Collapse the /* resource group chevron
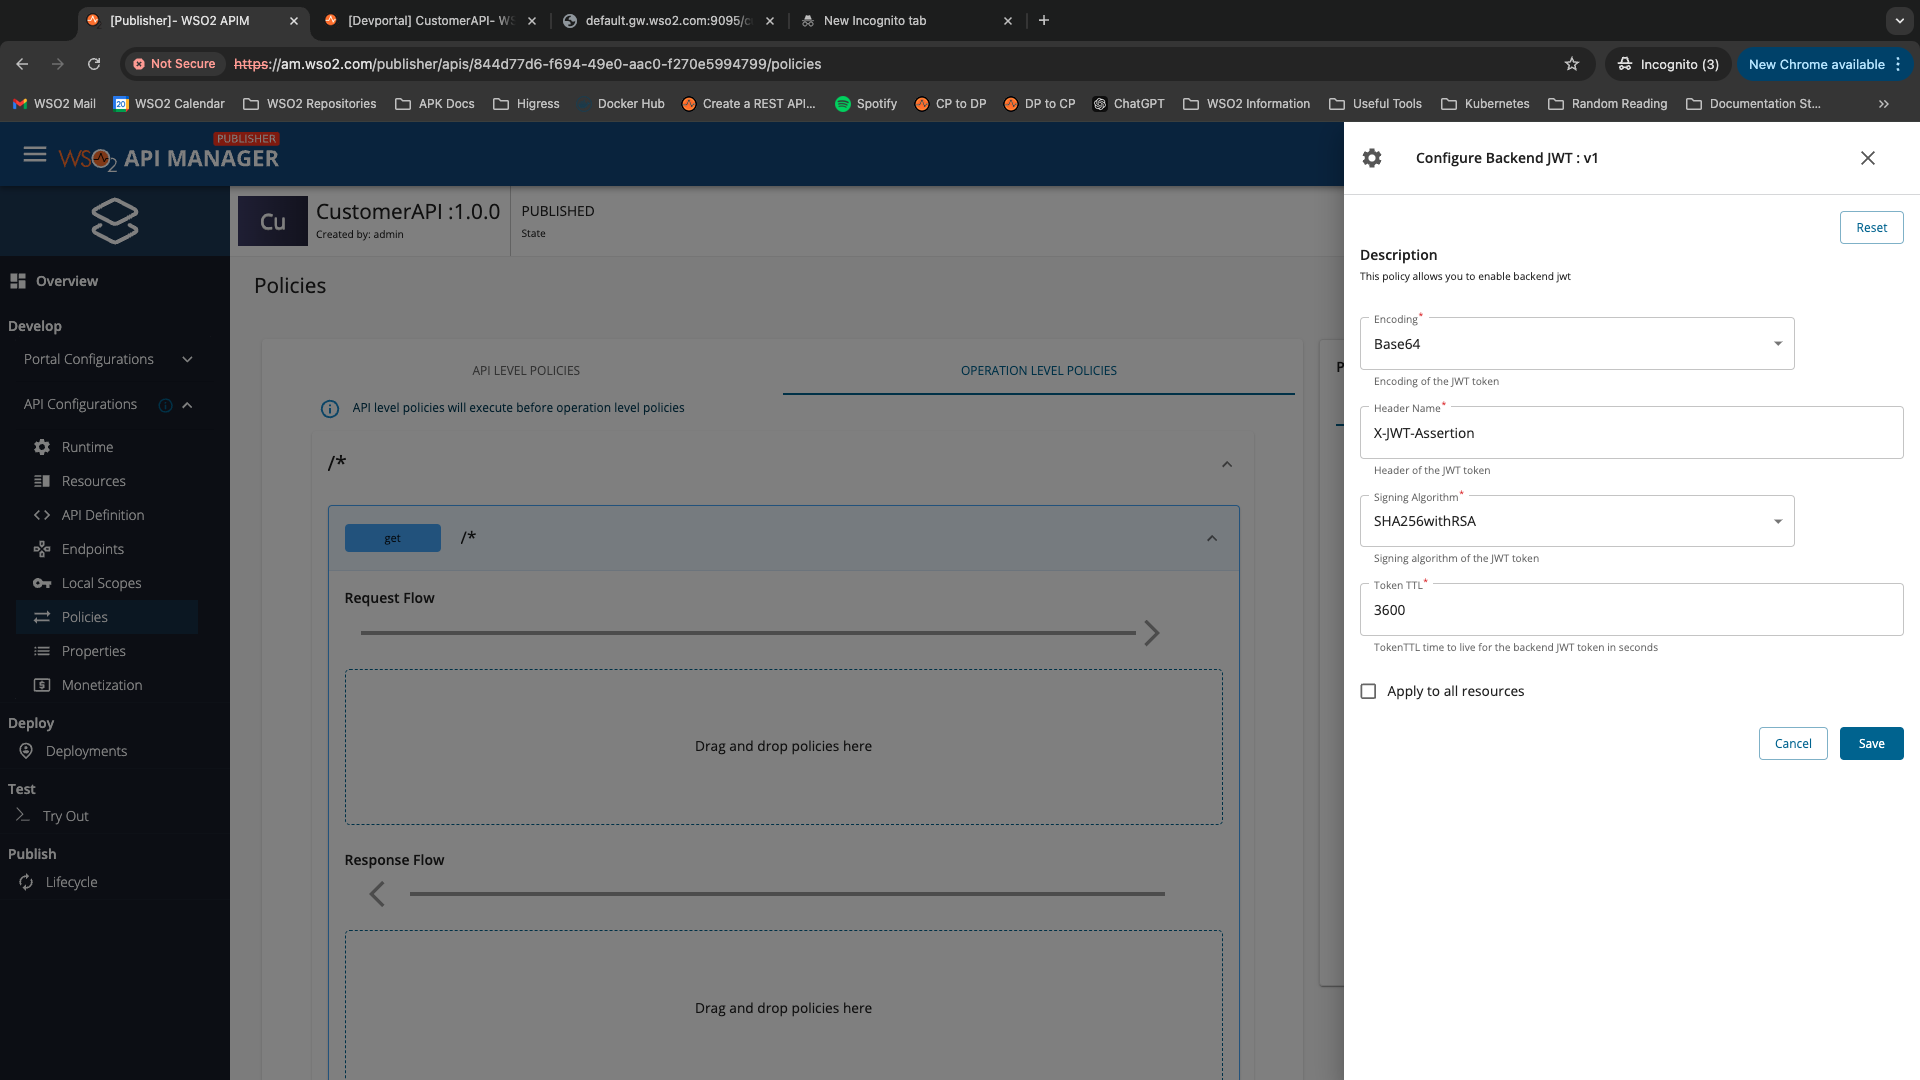 point(1227,464)
